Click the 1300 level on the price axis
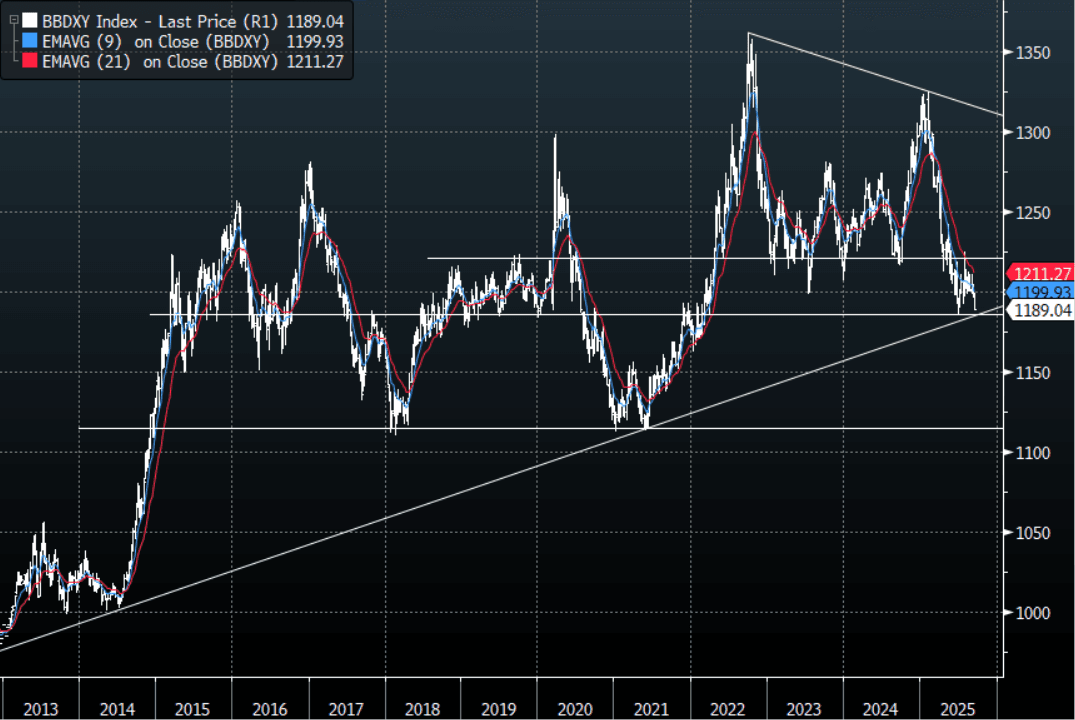This screenshot has height=720, width=1075. coord(1029,132)
